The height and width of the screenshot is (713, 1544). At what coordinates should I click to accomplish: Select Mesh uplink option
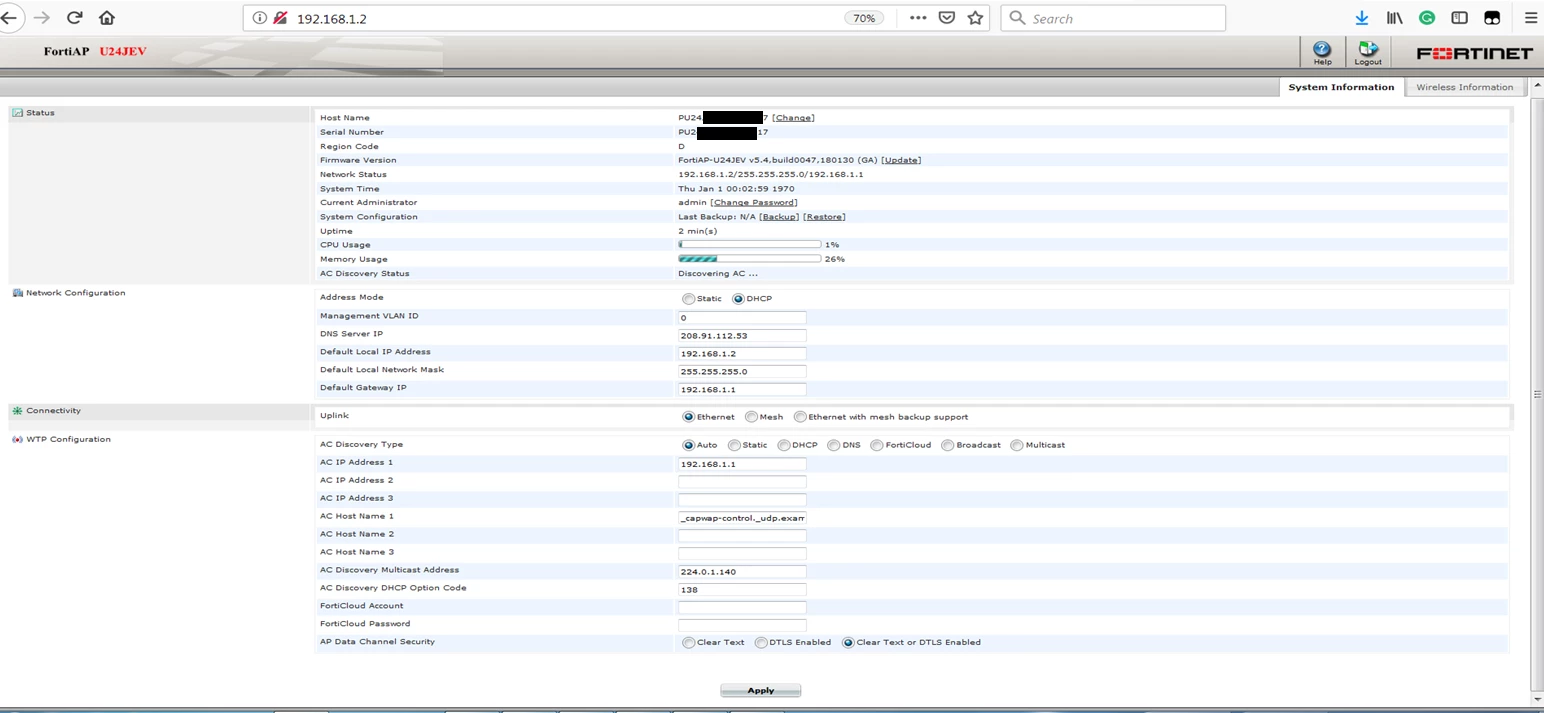point(751,417)
